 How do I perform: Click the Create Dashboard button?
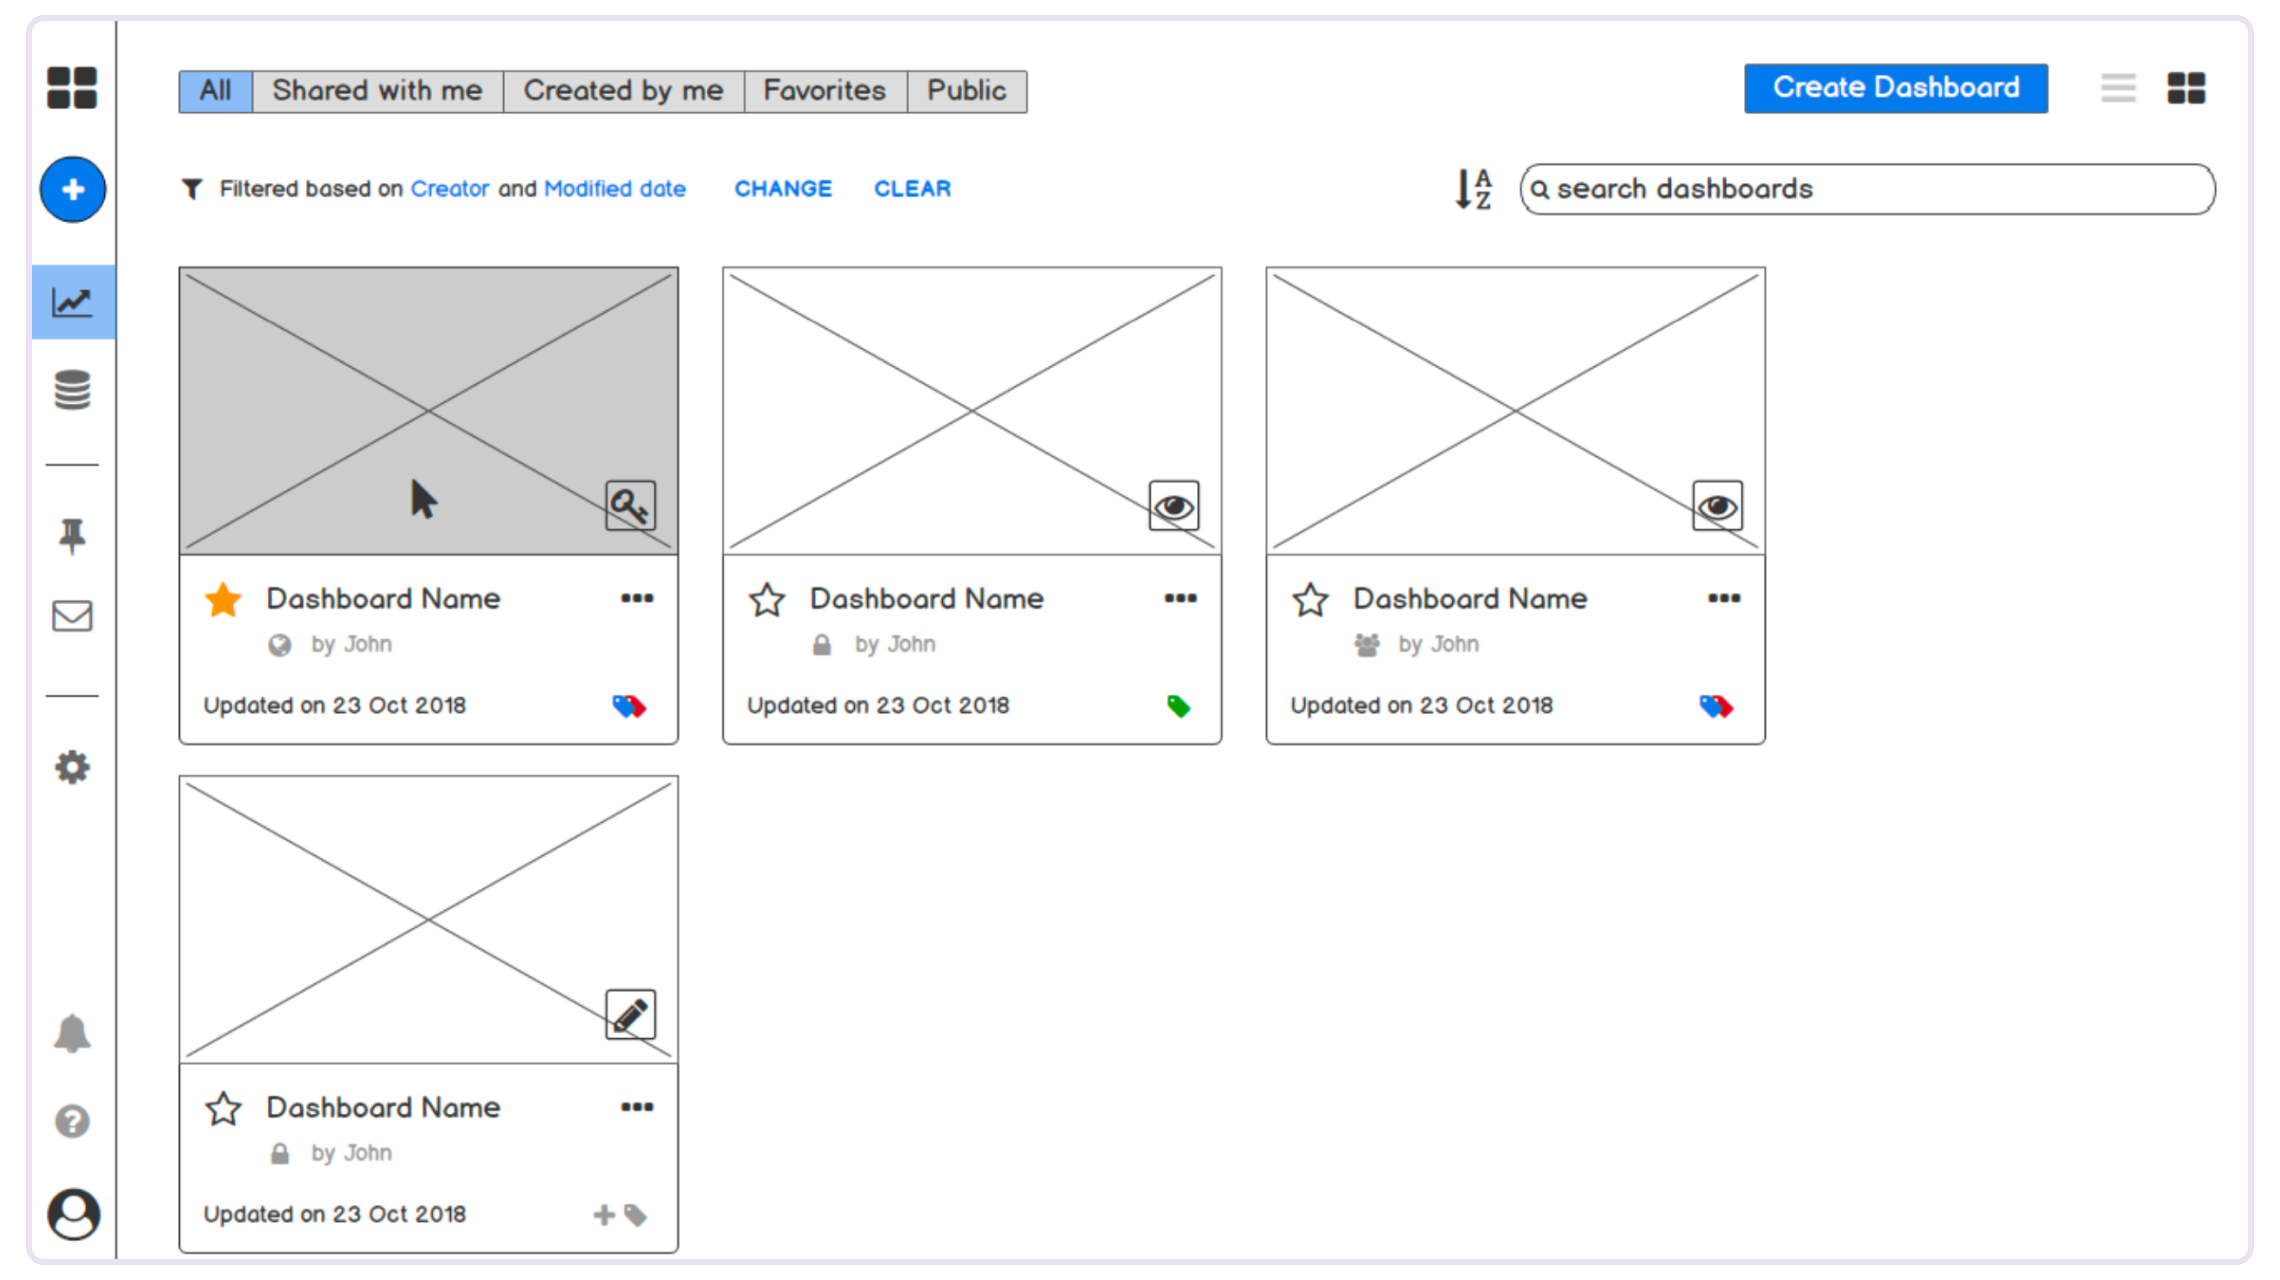coord(1896,88)
